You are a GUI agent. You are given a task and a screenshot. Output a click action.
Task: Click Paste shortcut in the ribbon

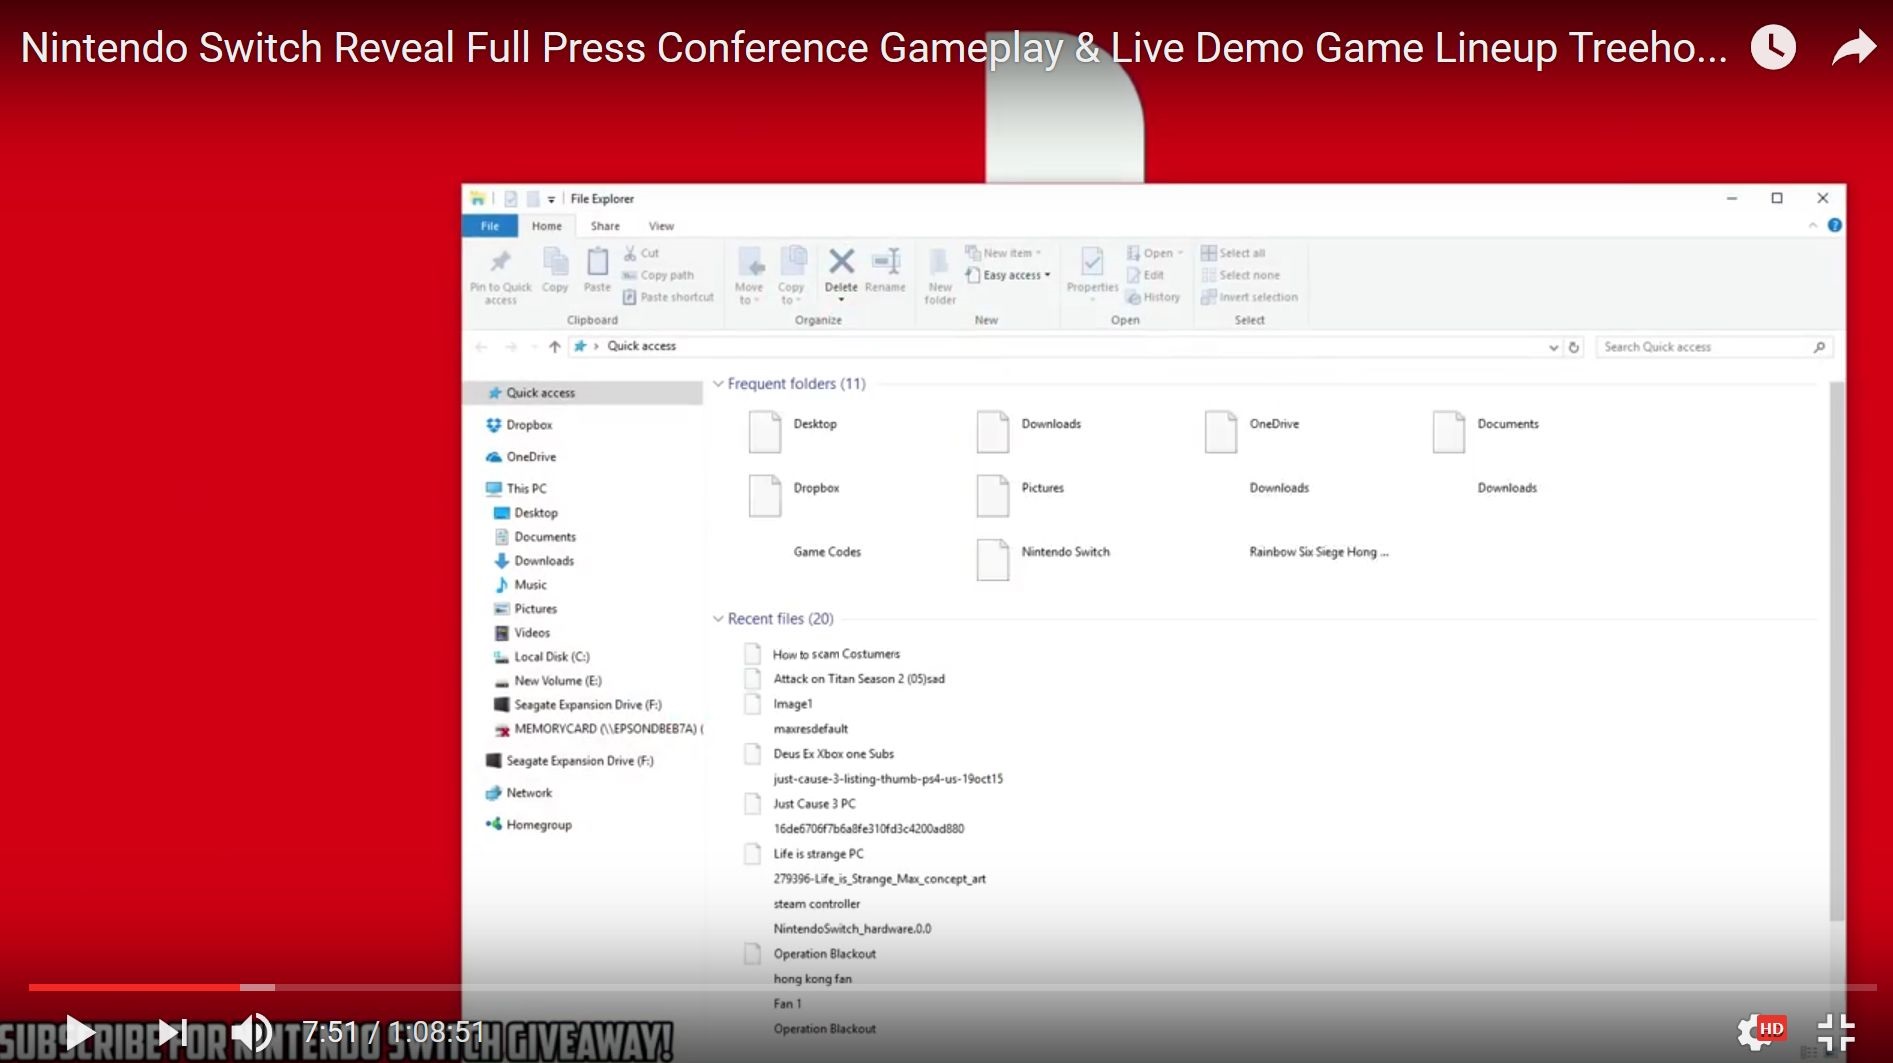tap(668, 297)
